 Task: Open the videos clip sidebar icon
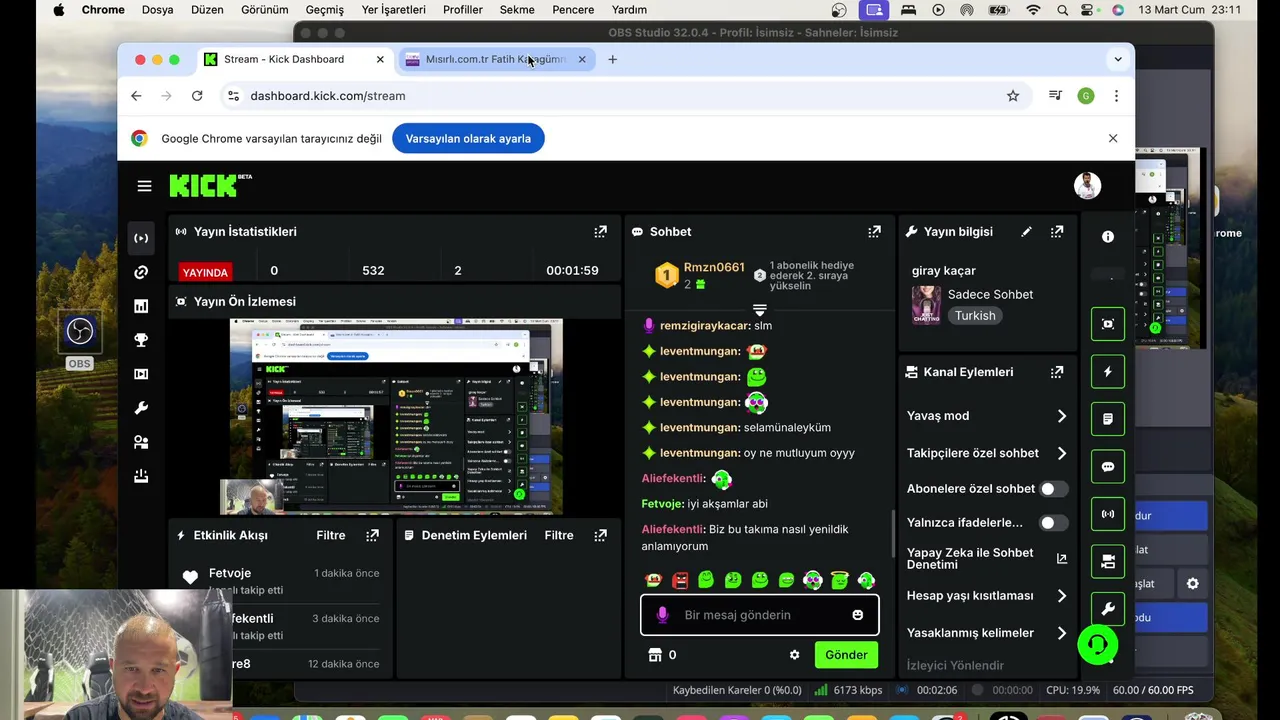pyautogui.click(x=141, y=374)
